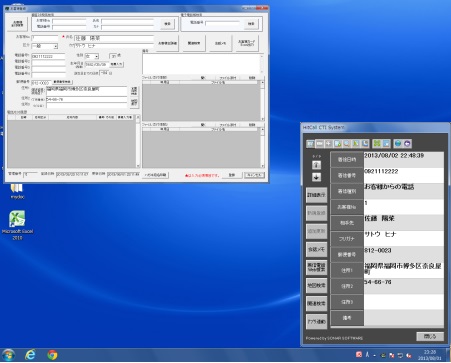
Task: Click the toolbar icon between magnifier and phone
Action: [356, 143]
